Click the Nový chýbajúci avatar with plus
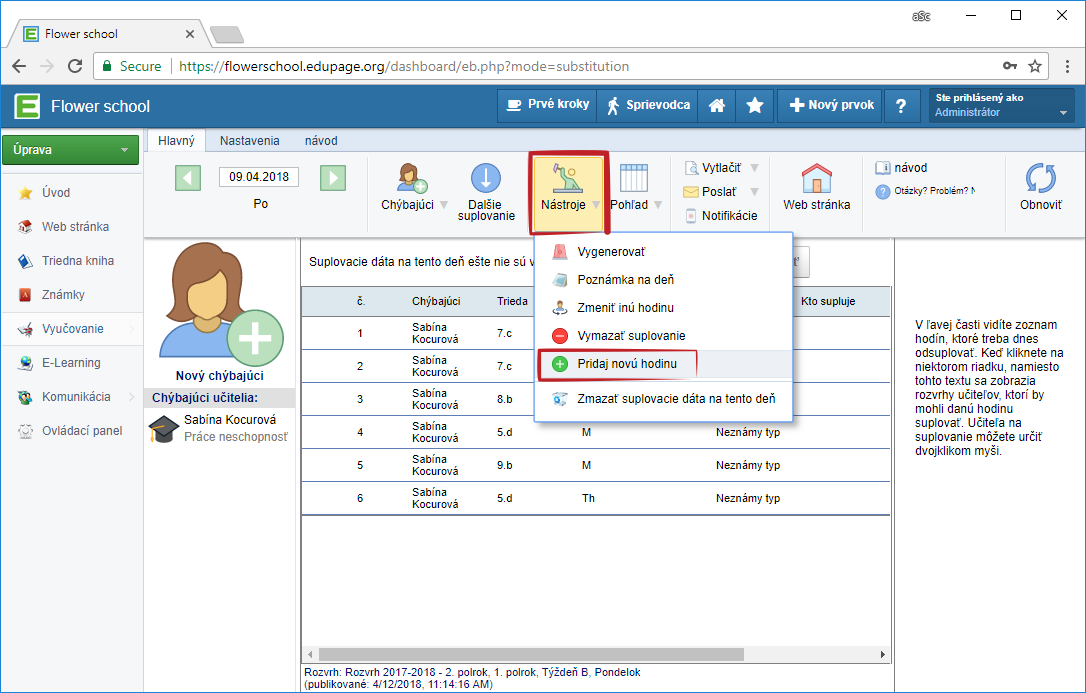 point(220,304)
